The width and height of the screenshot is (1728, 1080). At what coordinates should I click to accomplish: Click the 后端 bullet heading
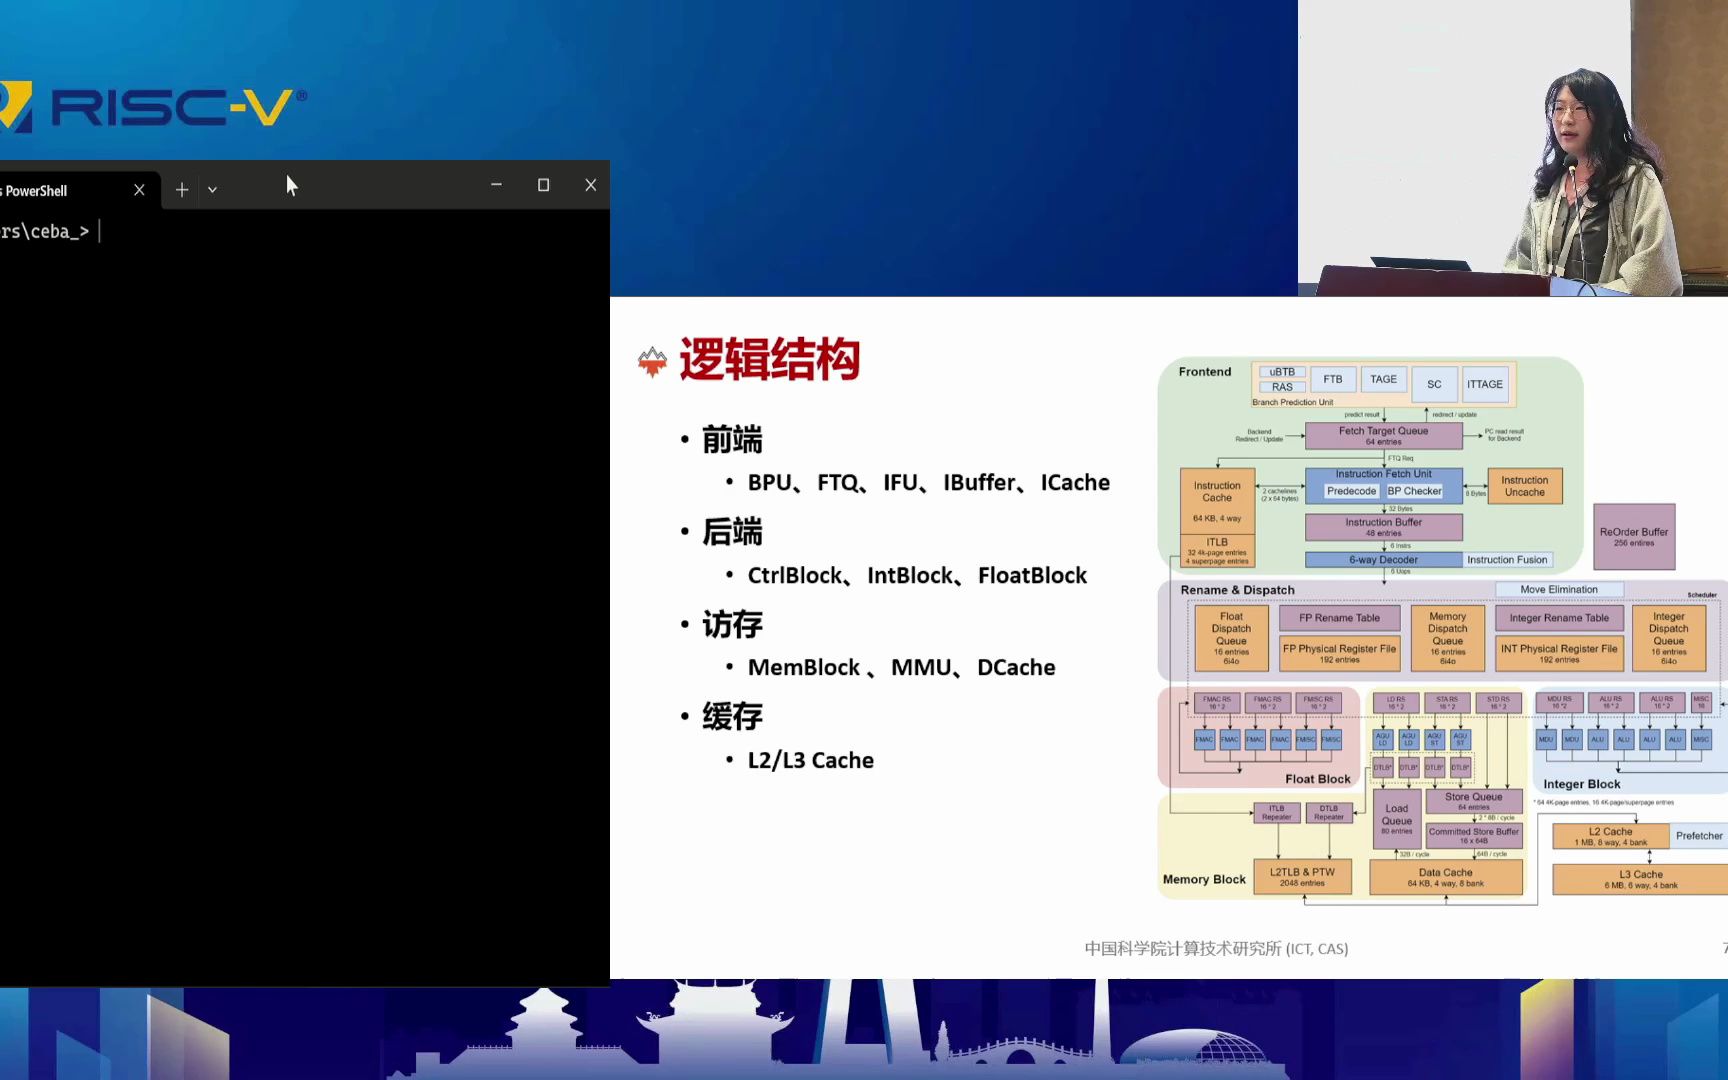[x=732, y=532]
